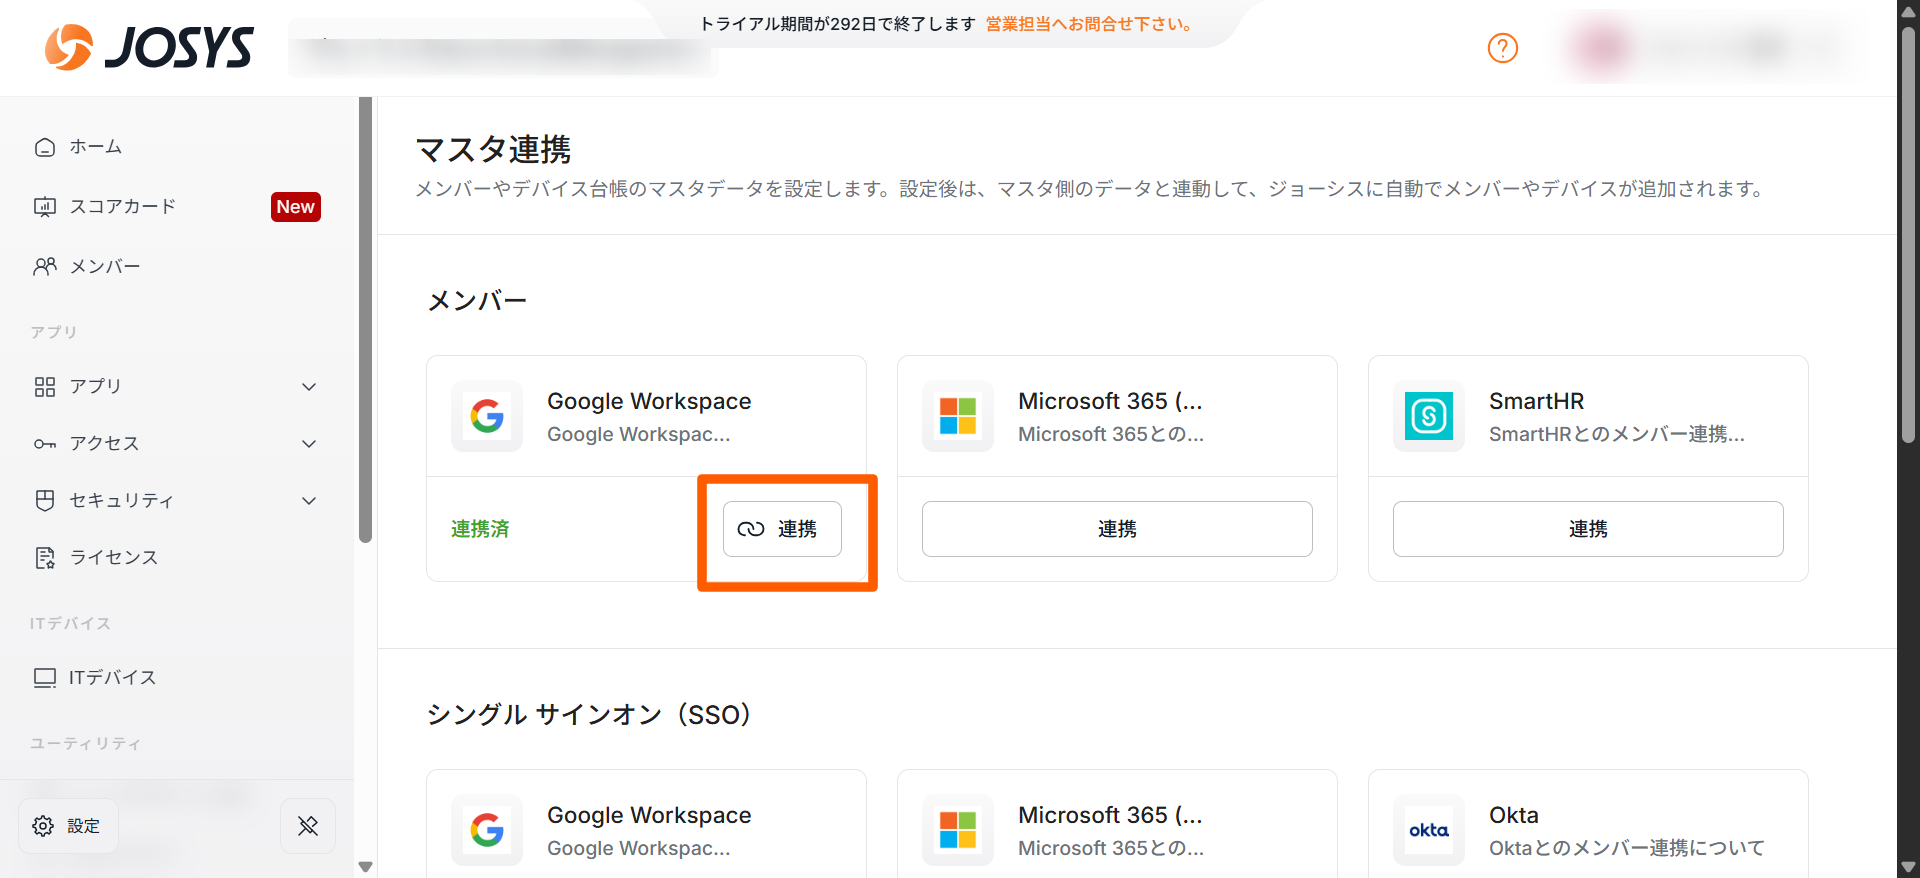
Task: Expand the アクセス menu chevron
Action: pos(309,444)
